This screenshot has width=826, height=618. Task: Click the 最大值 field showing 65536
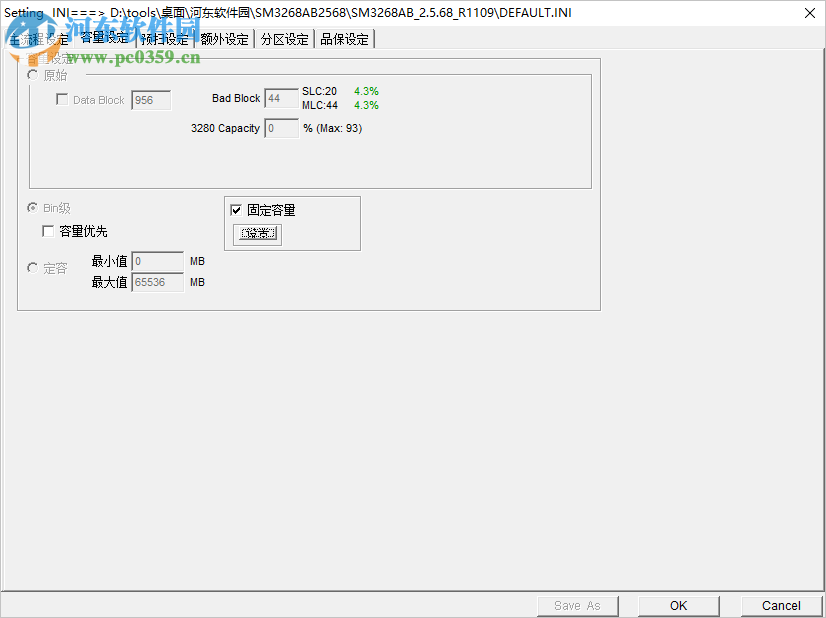point(156,282)
